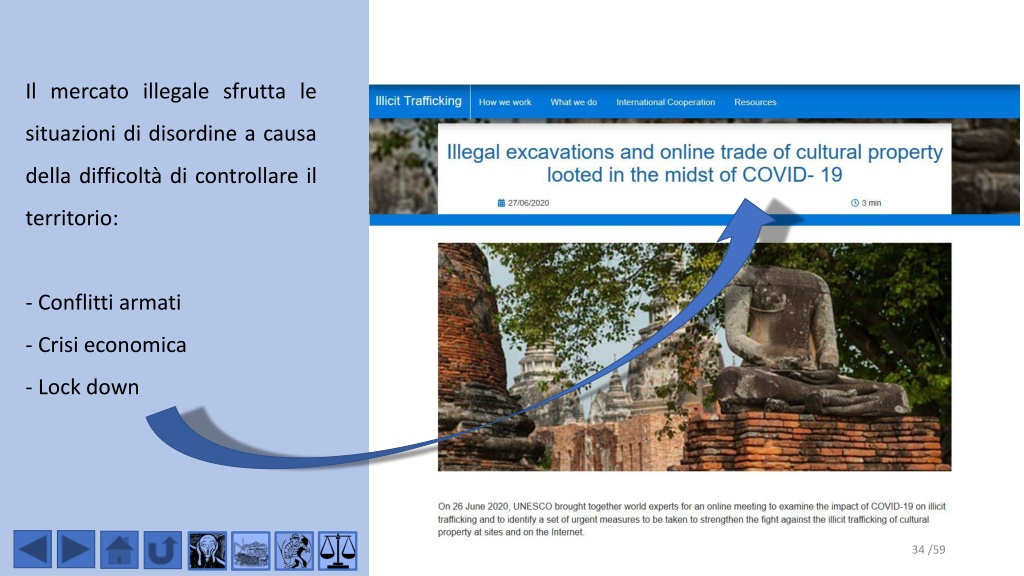Click the 3 min reading time

point(871,203)
